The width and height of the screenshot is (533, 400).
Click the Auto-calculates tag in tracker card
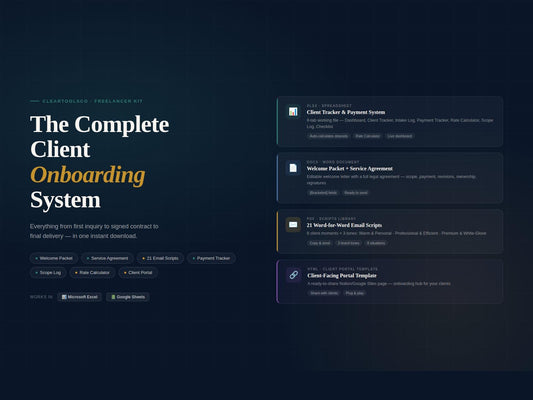click(328, 136)
